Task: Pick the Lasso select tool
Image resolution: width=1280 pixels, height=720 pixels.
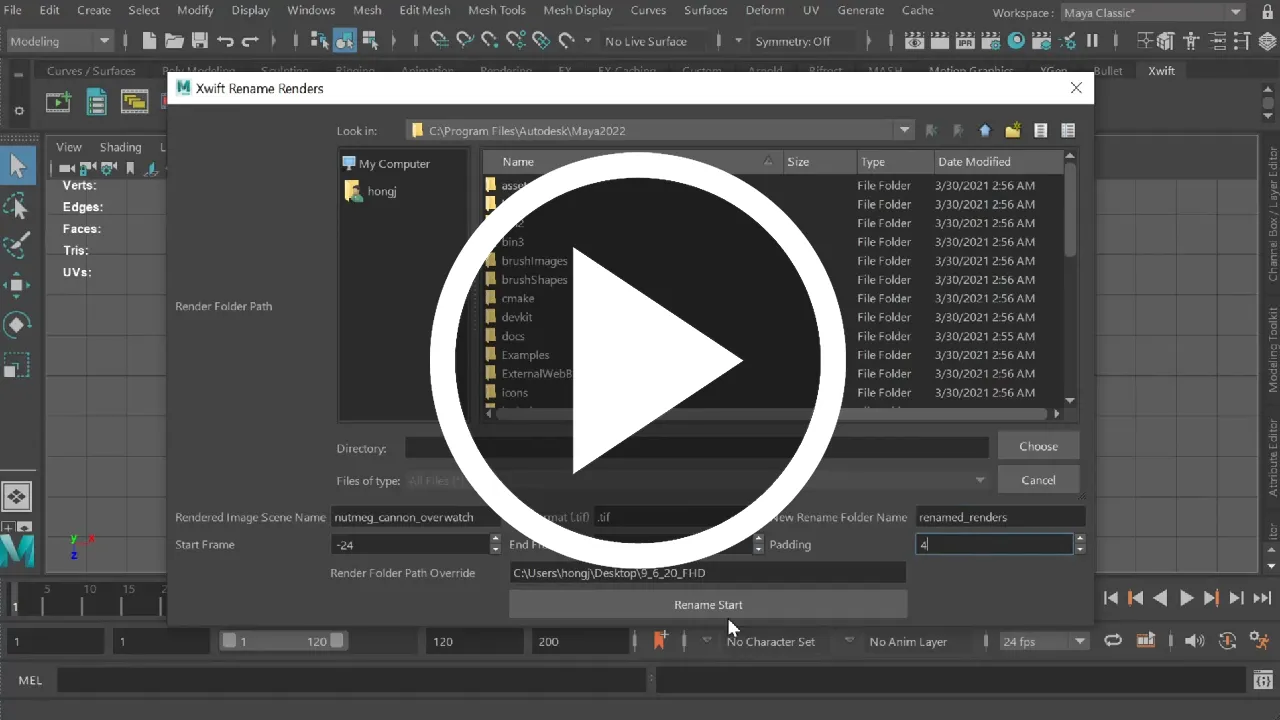Action: click(17, 206)
